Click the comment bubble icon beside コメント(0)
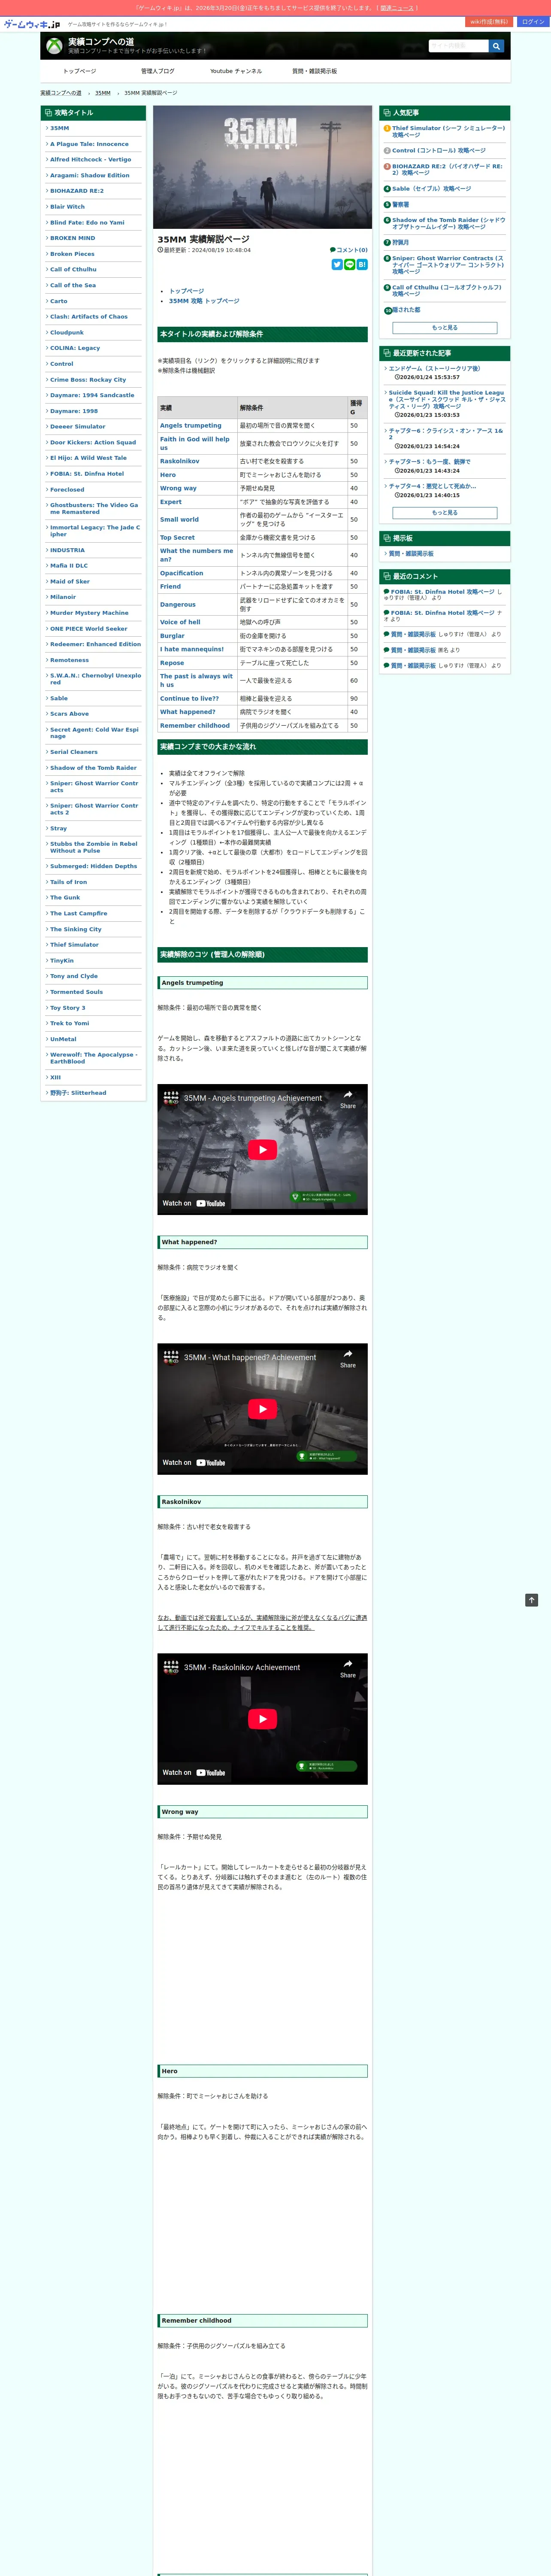This screenshot has width=551, height=2576. tap(333, 250)
